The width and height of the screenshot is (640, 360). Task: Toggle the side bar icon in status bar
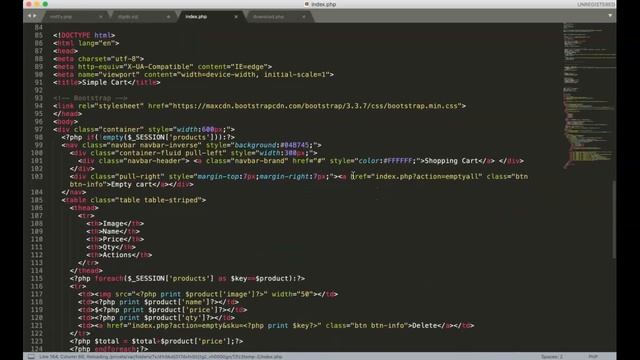[31, 357]
